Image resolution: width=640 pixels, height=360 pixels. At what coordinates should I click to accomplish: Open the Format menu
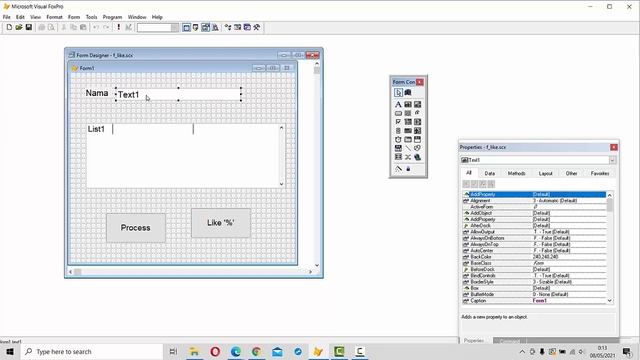click(54, 17)
